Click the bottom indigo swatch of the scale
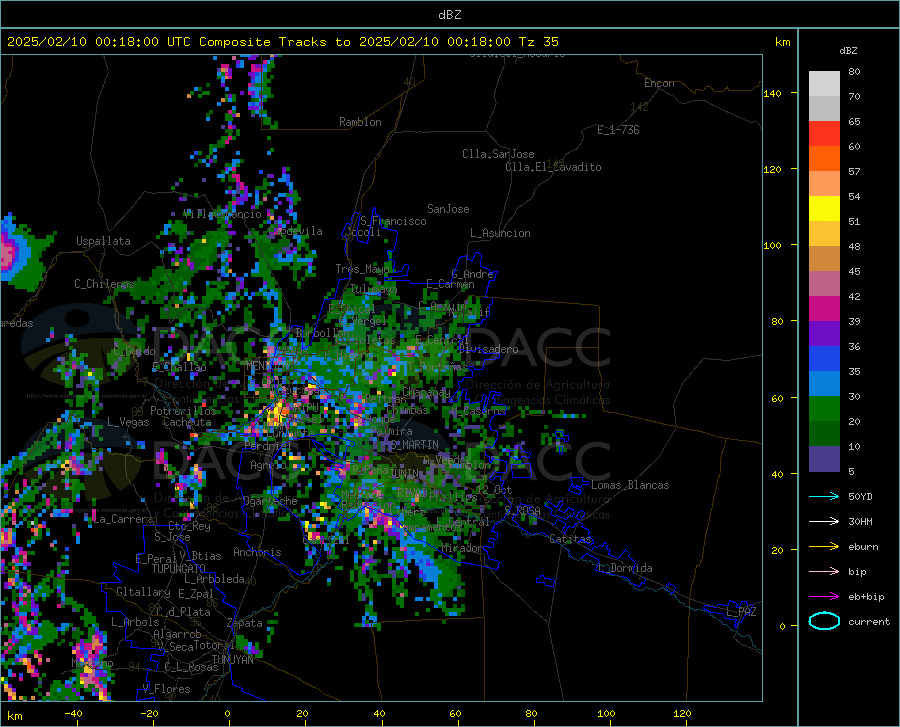 click(824, 459)
